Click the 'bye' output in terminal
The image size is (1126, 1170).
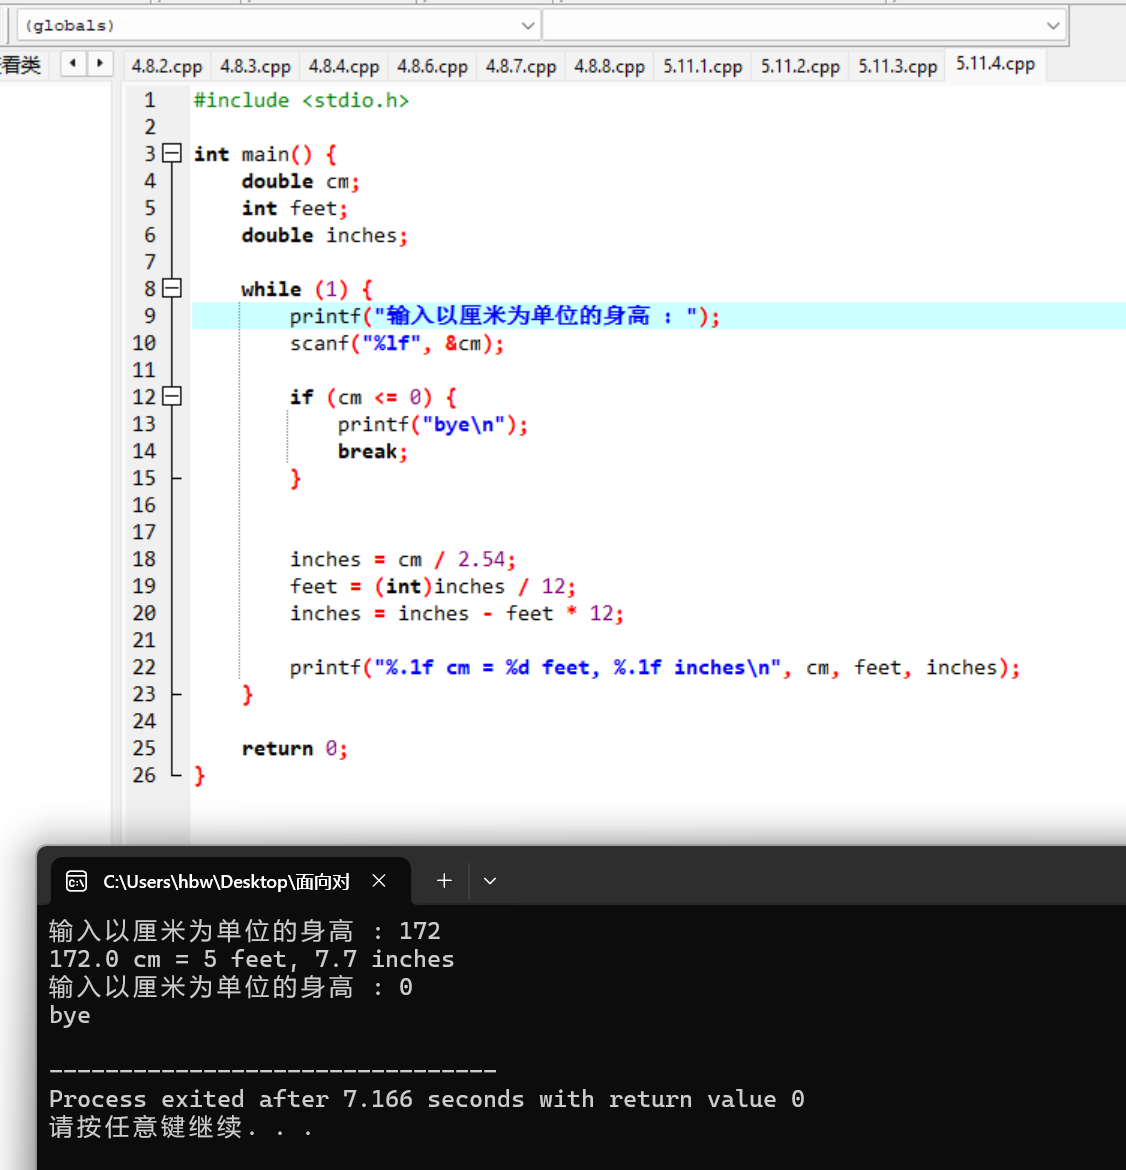(69, 1015)
